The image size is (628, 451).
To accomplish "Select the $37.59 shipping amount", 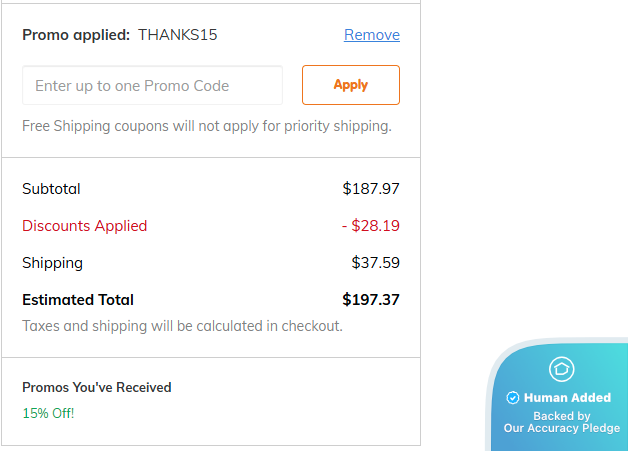I will (x=375, y=263).
